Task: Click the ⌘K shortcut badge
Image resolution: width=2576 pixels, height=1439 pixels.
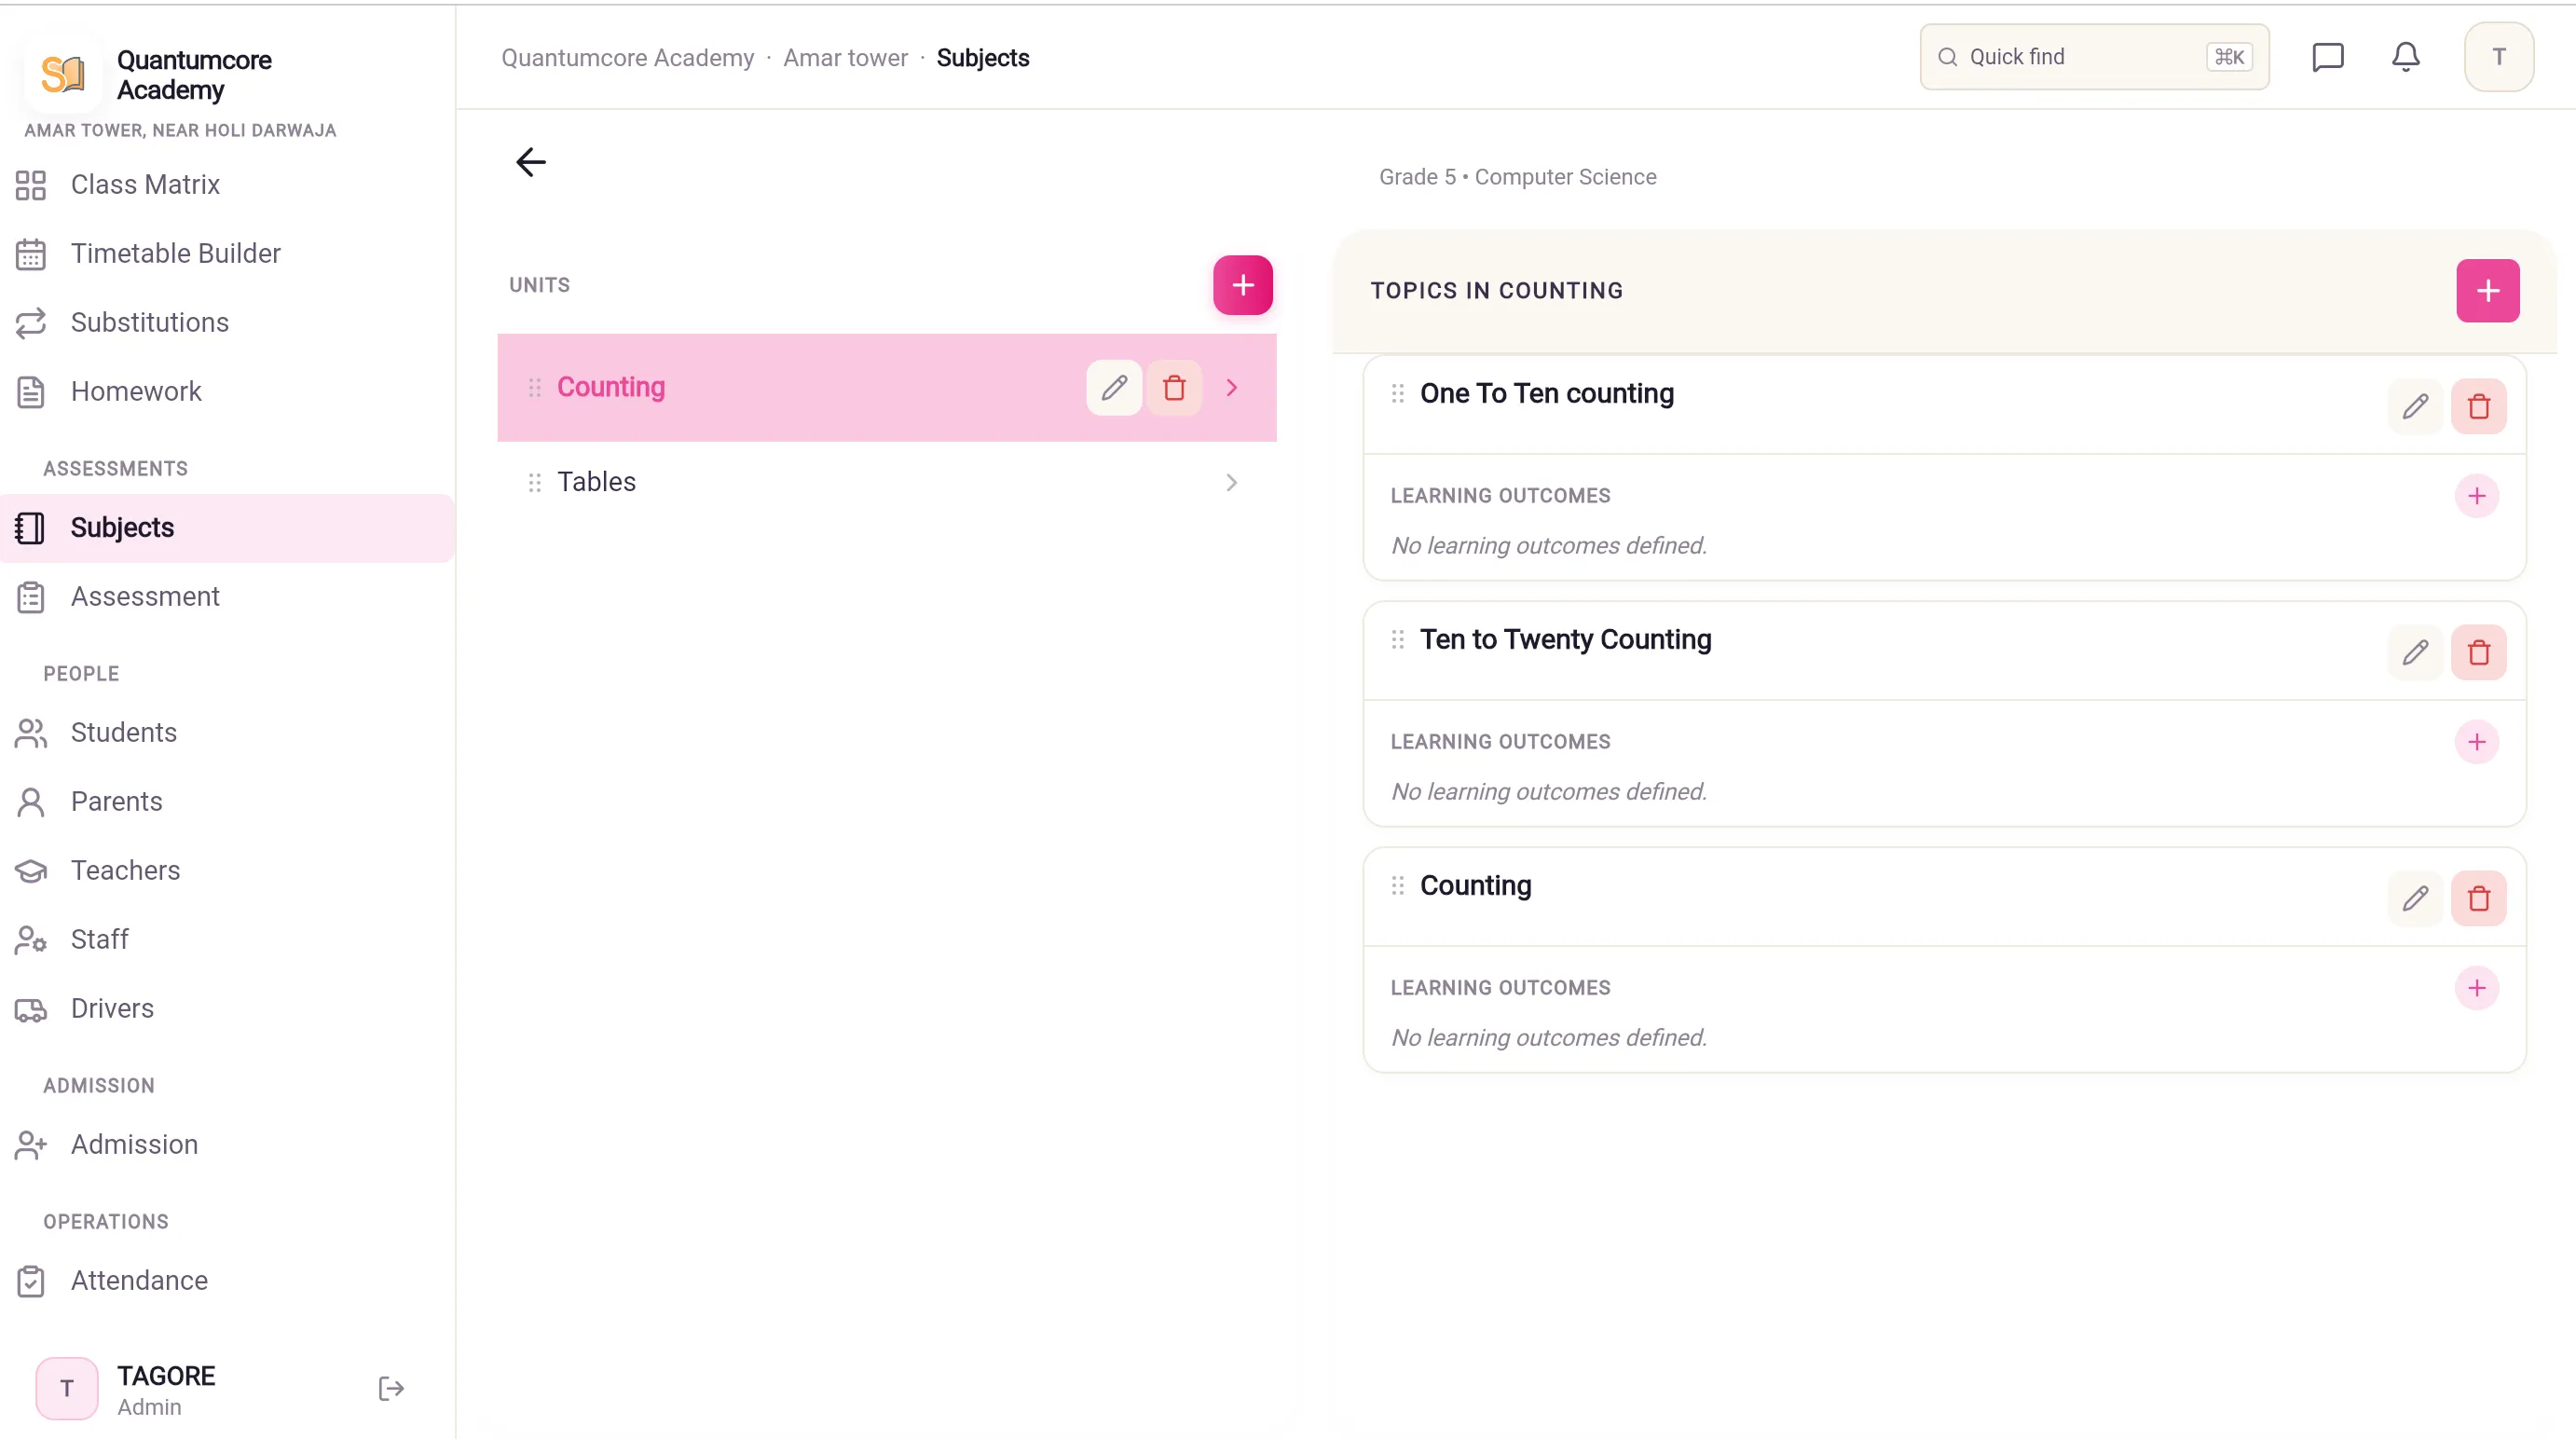Action: pos(2230,57)
